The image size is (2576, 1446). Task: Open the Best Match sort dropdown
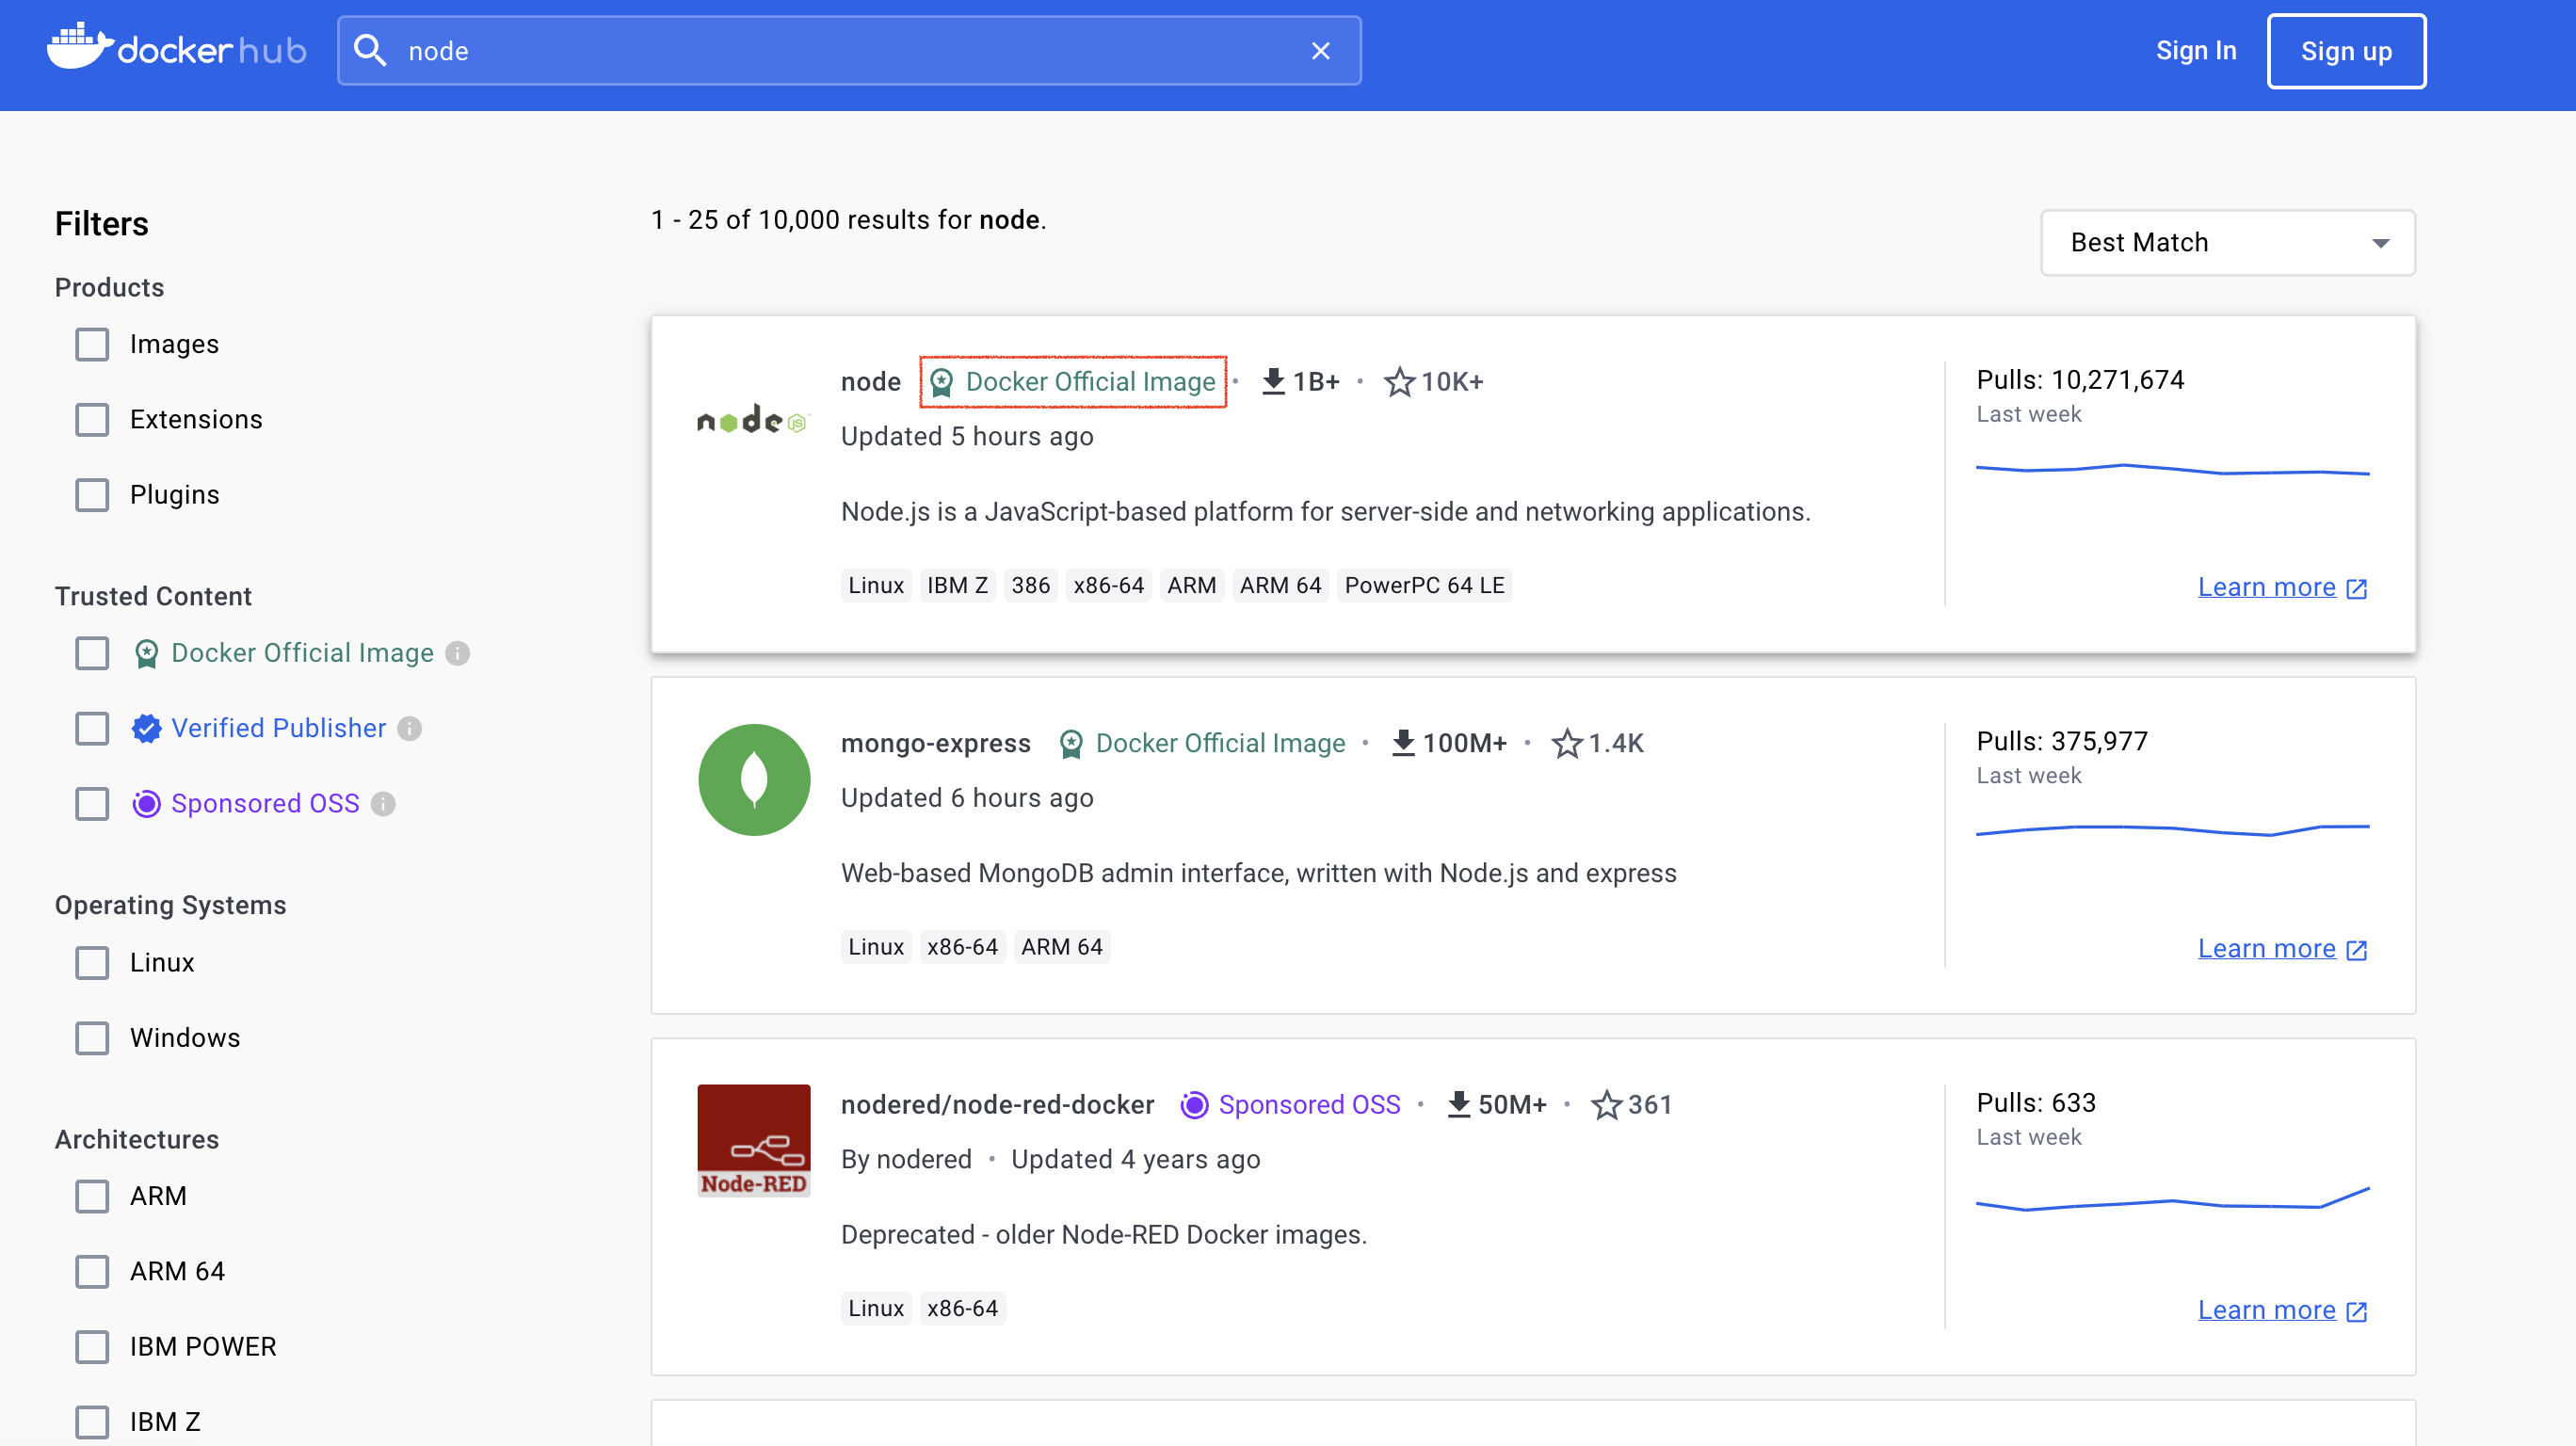pyautogui.click(x=2227, y=242)
